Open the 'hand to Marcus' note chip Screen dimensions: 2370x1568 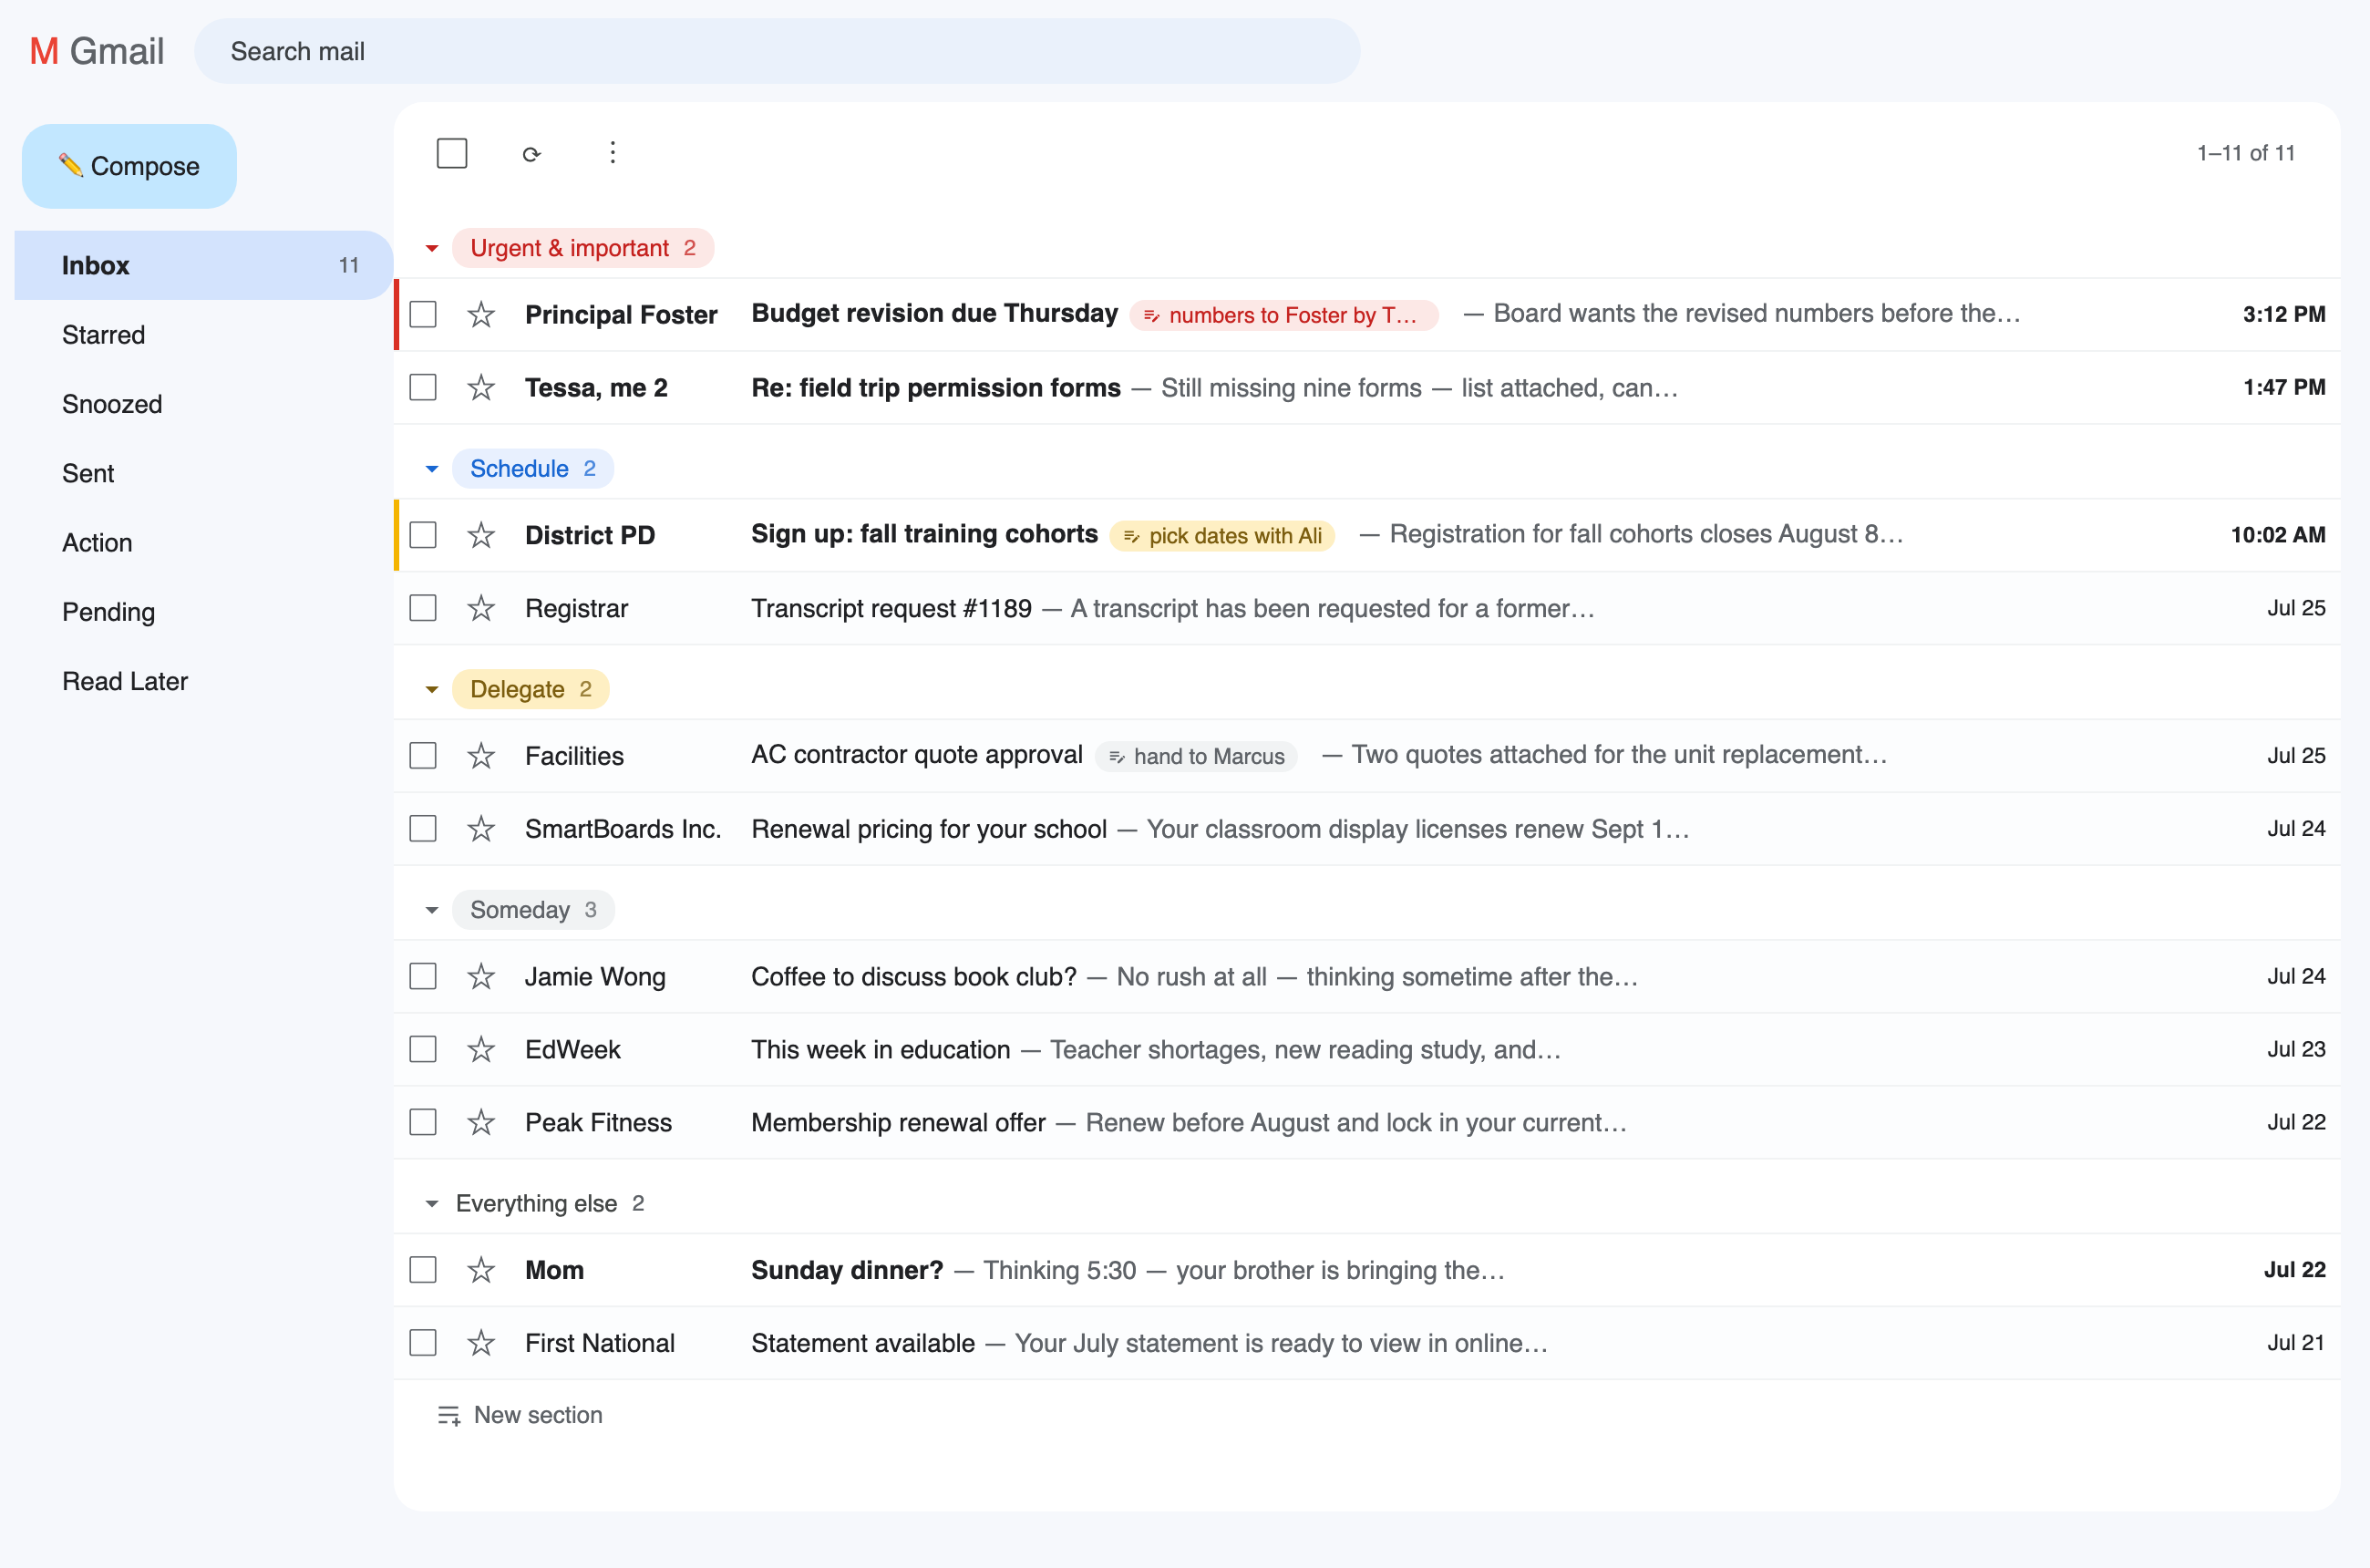tap(1197, 757)
